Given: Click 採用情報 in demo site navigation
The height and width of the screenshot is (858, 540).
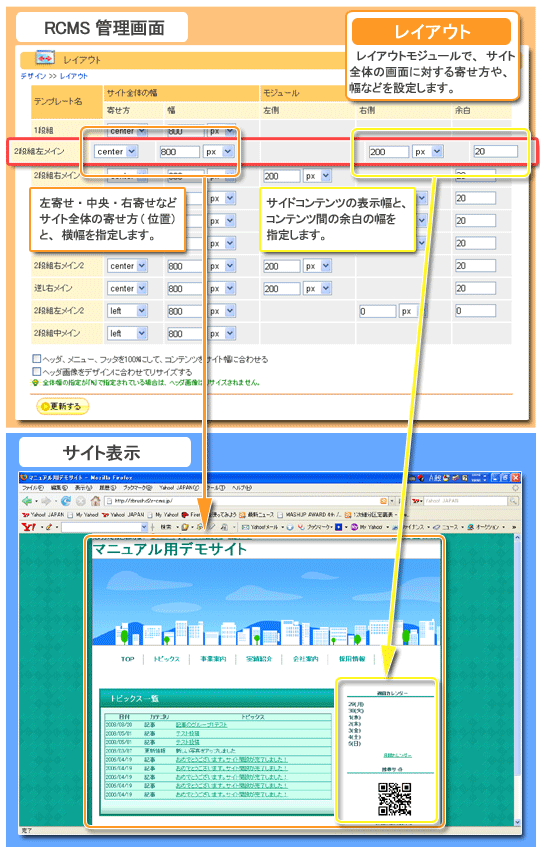Looking at the screenshot, I should 352,659.
